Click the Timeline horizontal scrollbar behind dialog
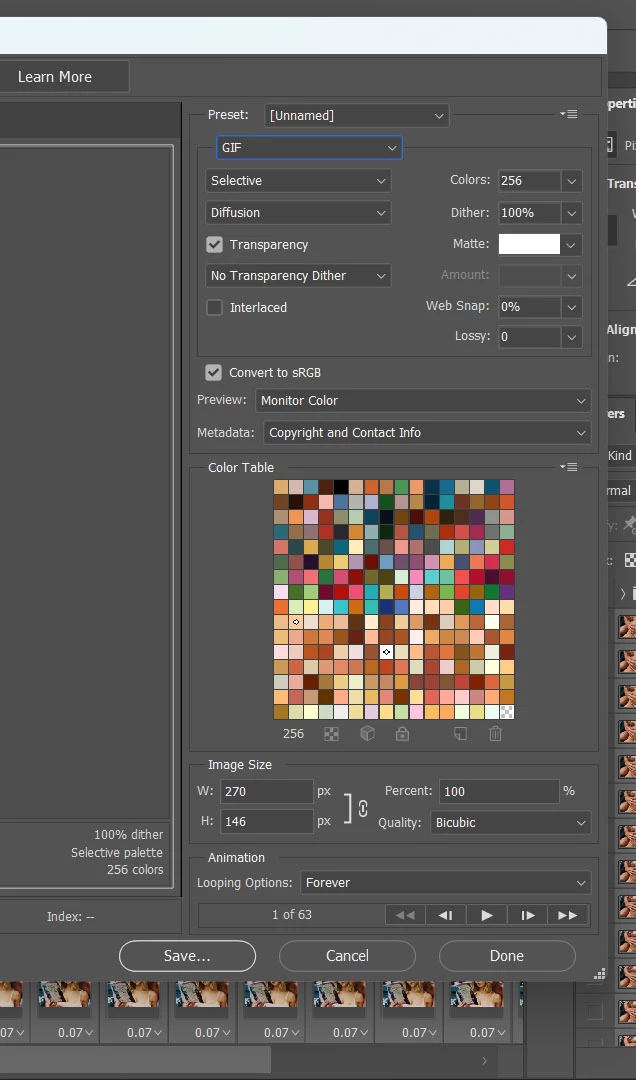Screen dimensions: 636x1080 pyautogui.click(x=135, y=1060)
